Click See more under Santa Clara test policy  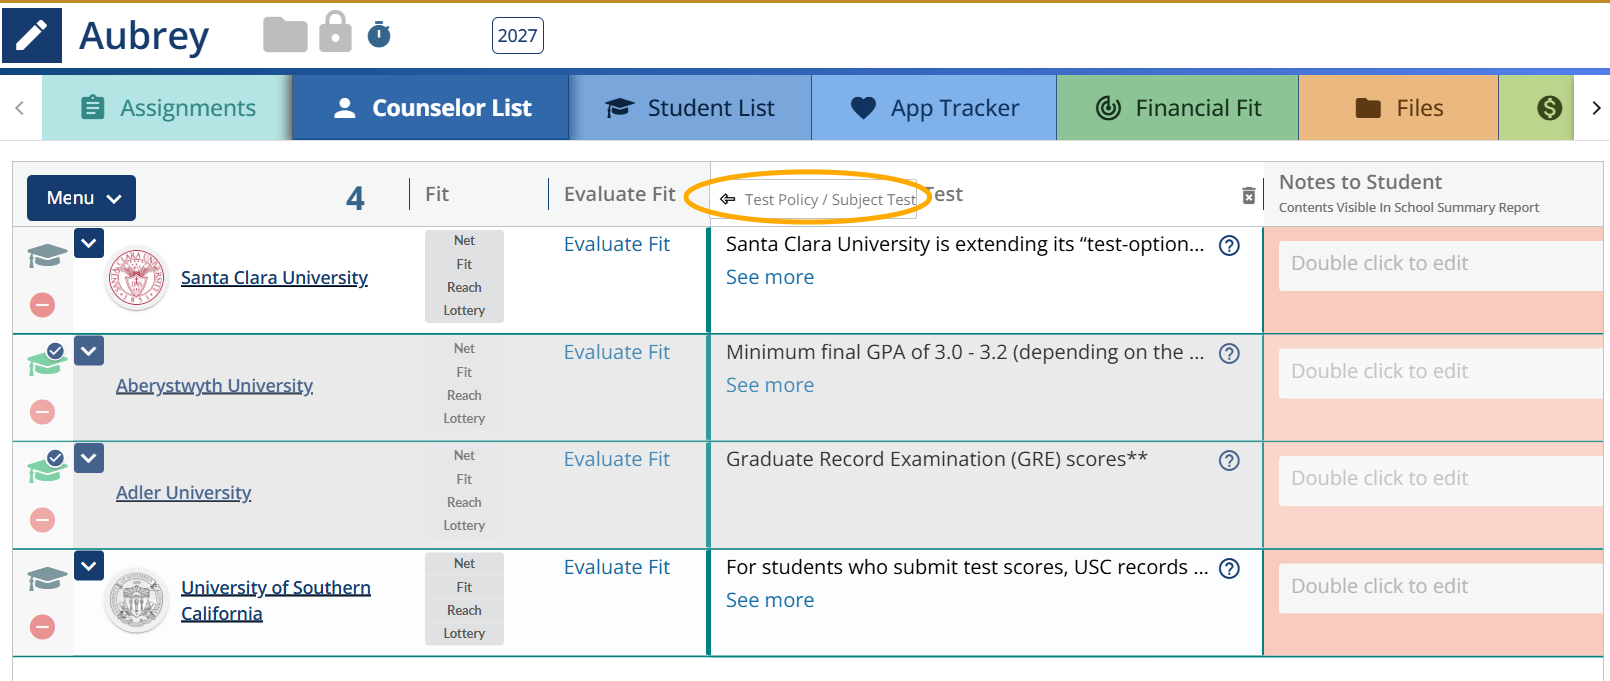(x=770, y=277)
